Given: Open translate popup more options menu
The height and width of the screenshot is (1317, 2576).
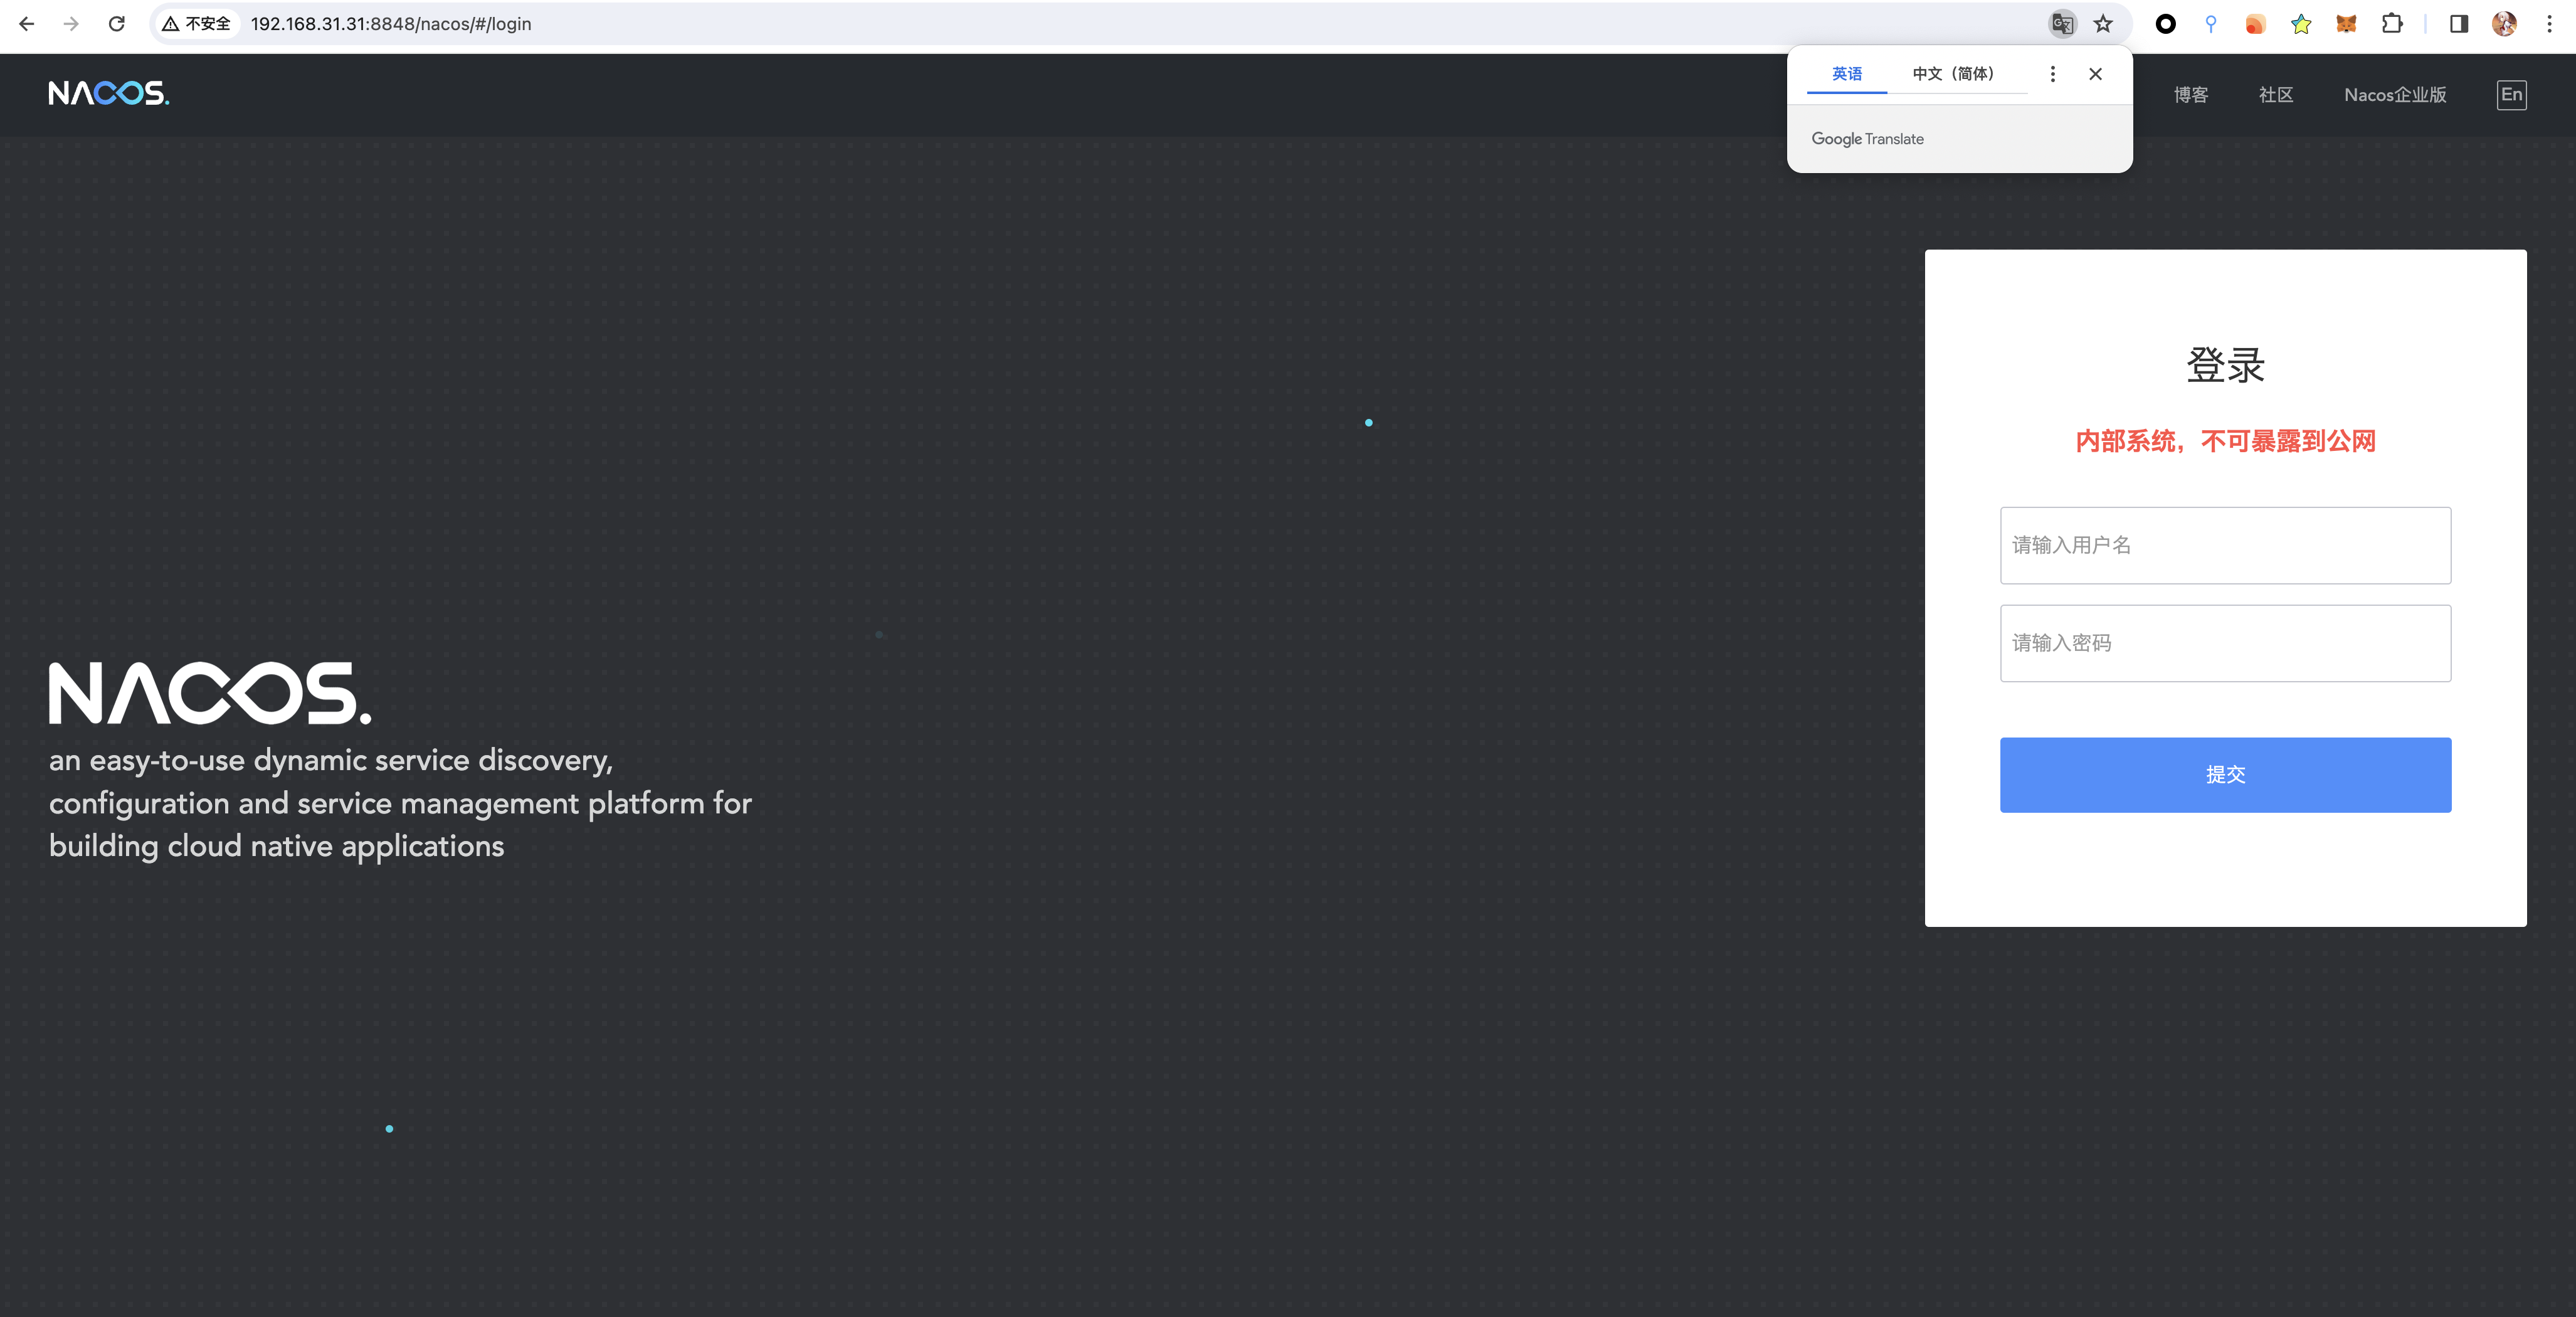Looking at the screenshot, I should pos(2052,74).
